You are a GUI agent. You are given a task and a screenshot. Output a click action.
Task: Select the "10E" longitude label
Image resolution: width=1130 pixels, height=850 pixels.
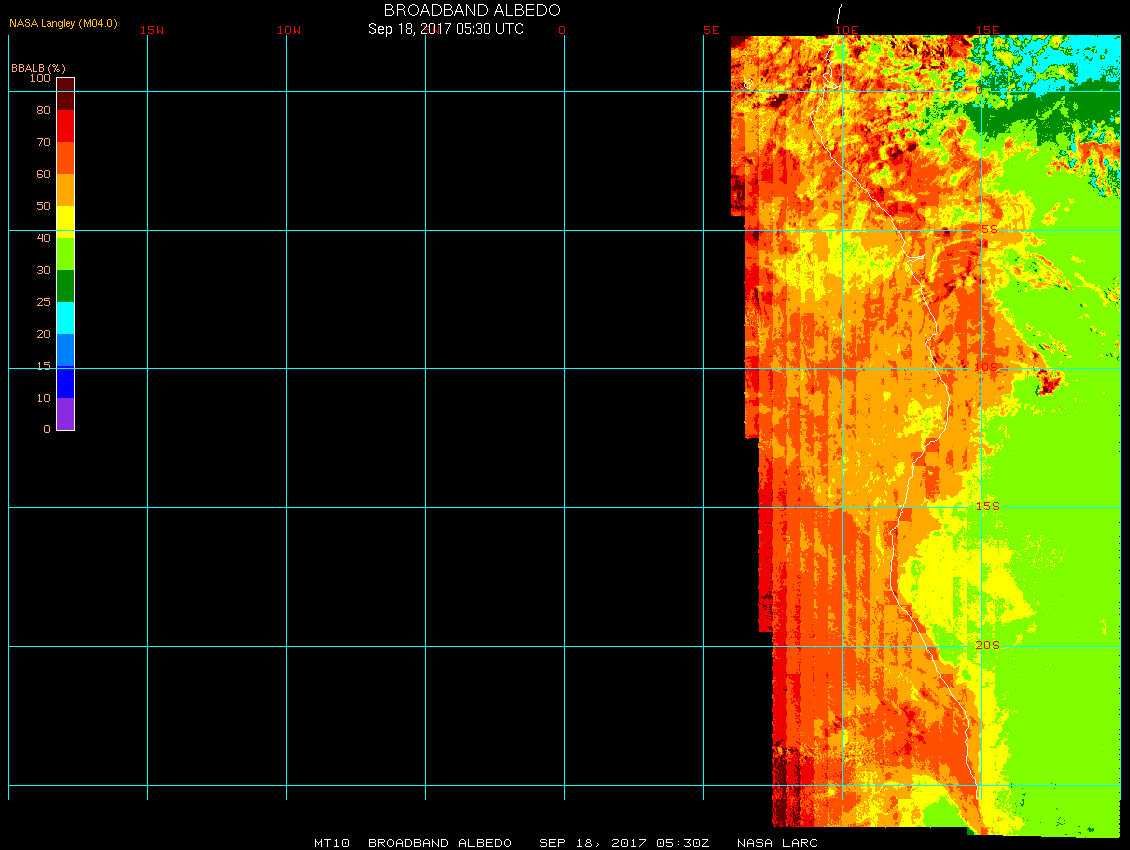847,30
